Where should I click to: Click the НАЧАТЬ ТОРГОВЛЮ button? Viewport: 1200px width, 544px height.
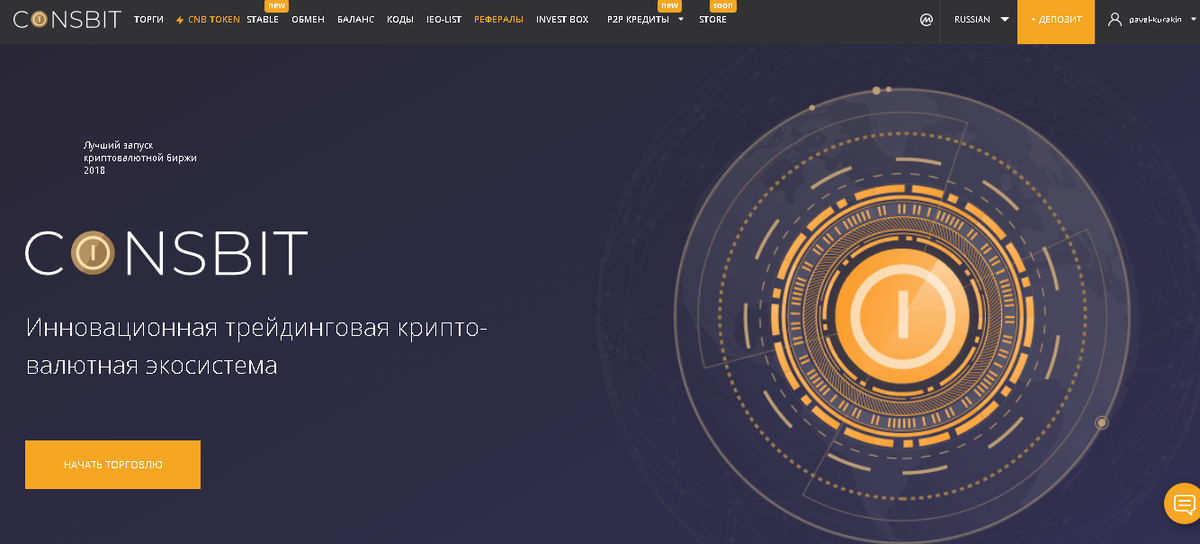(x=113, y=465)
